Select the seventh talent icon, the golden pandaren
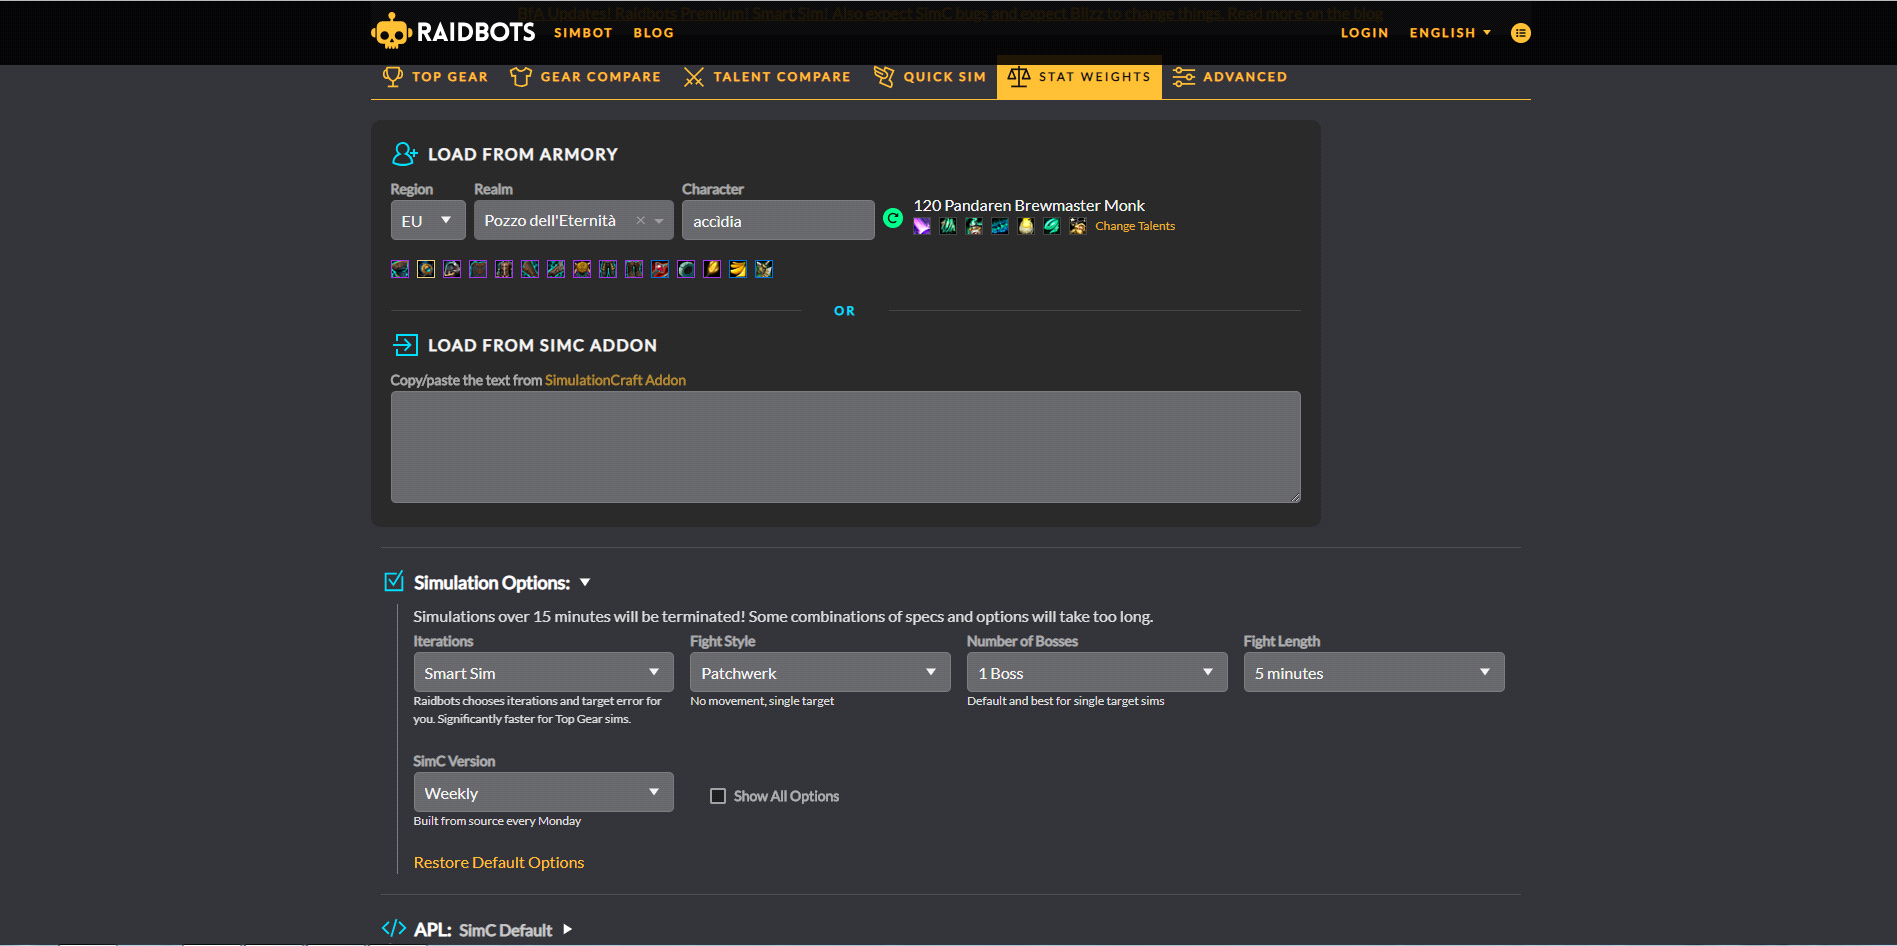Viewport: 1897px width, 946px height. pyautogui.click(x=1078, y=226)
